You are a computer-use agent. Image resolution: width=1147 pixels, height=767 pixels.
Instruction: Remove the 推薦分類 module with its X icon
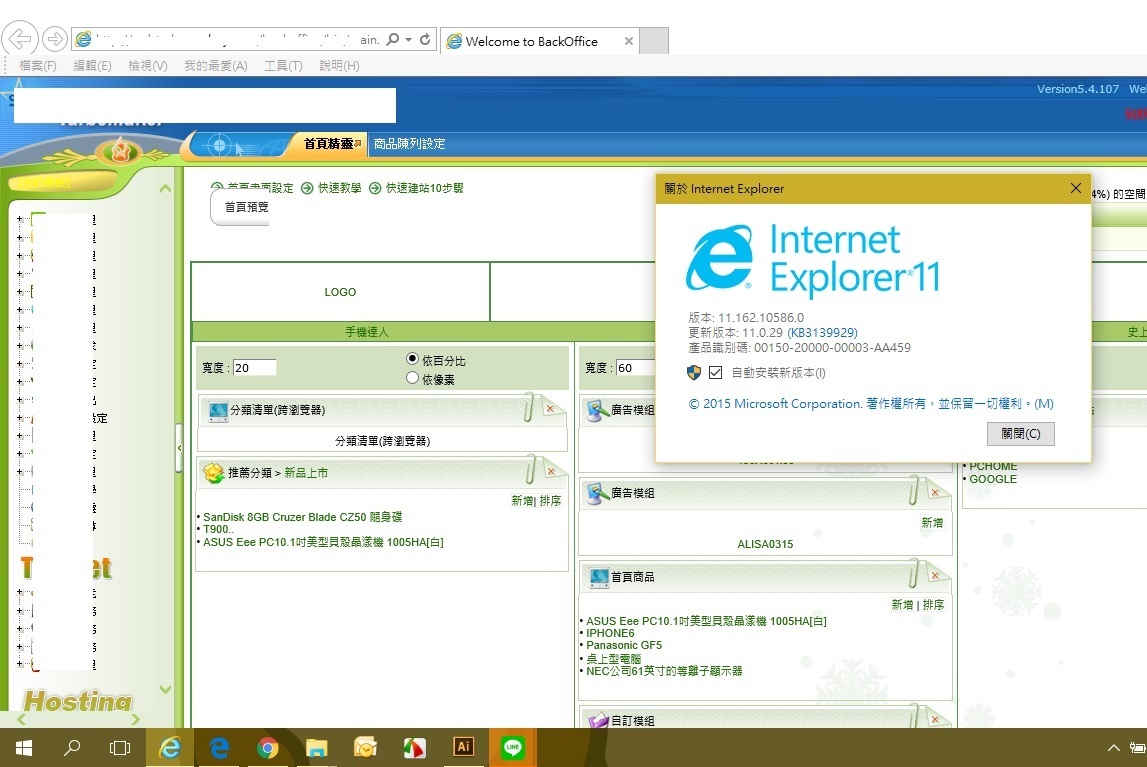tap(549, 470)
